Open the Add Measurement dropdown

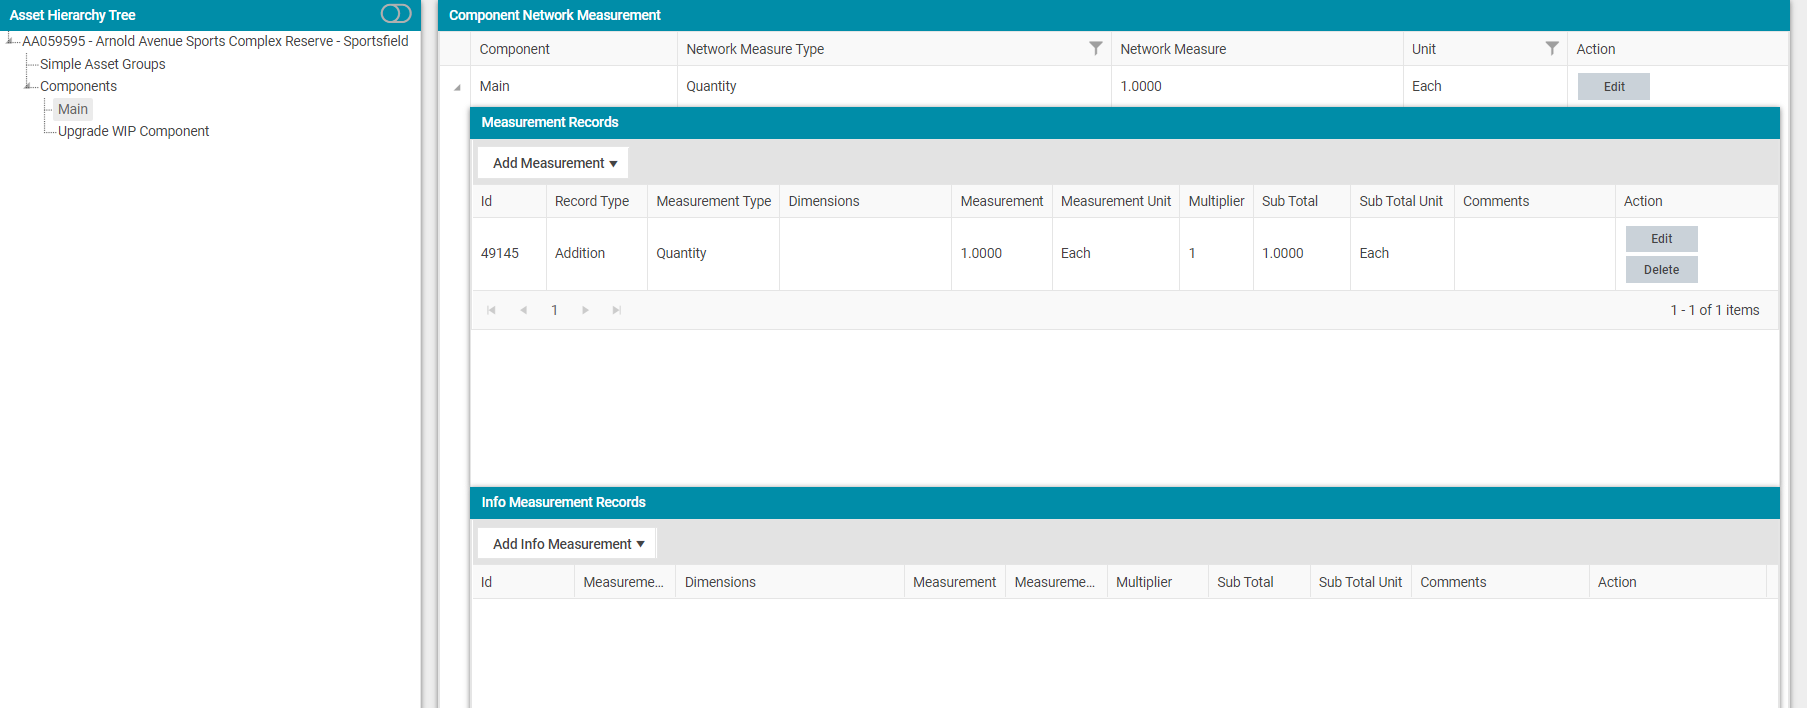[x=553, y=163]
